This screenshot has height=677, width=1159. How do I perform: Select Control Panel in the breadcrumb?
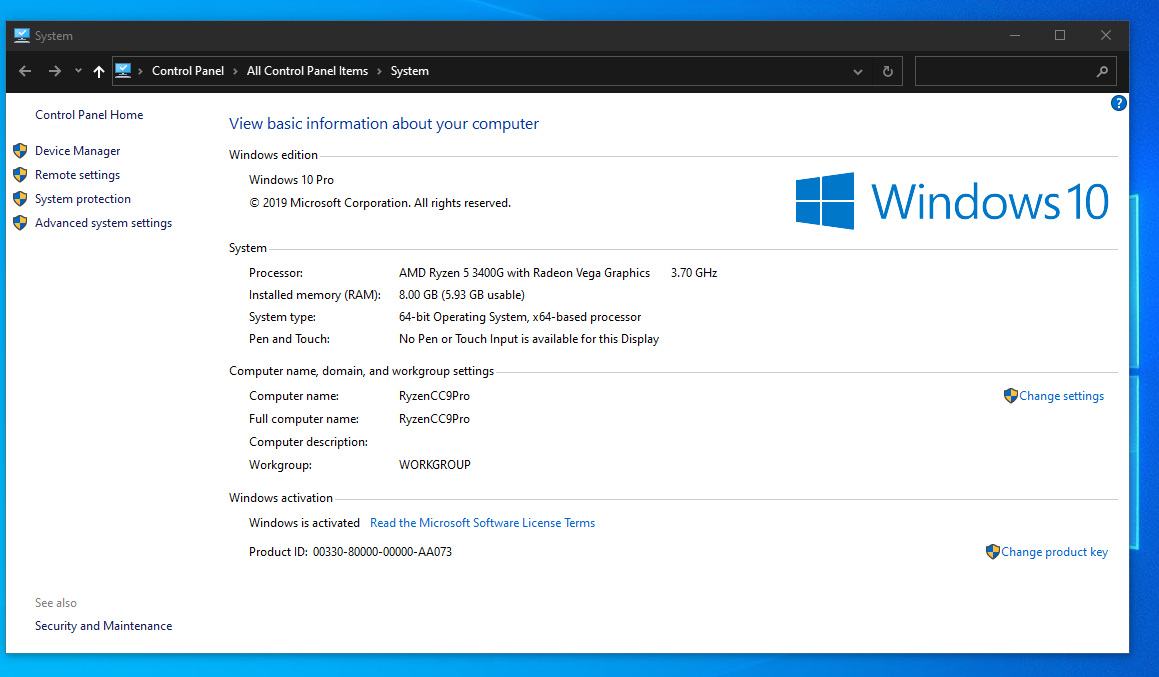click(x=188, y=71)
